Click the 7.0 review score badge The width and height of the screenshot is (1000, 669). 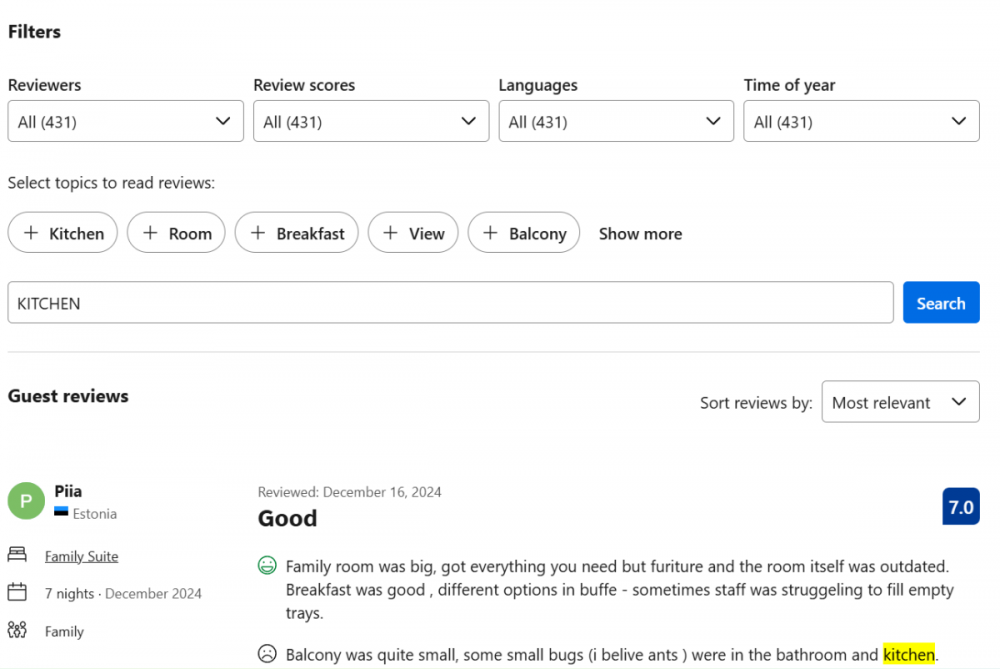pyautogui.click(x=960, y=507)
